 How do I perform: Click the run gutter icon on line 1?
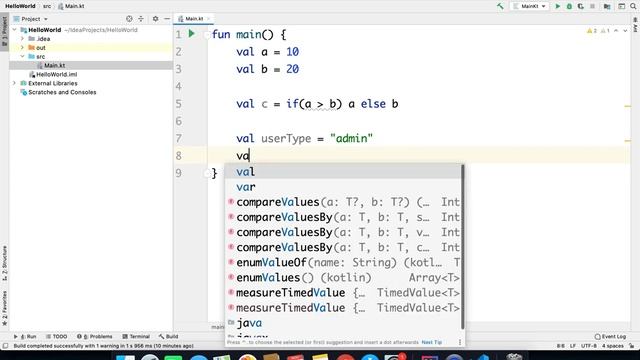pyautogui.click(x=191, y=34)
